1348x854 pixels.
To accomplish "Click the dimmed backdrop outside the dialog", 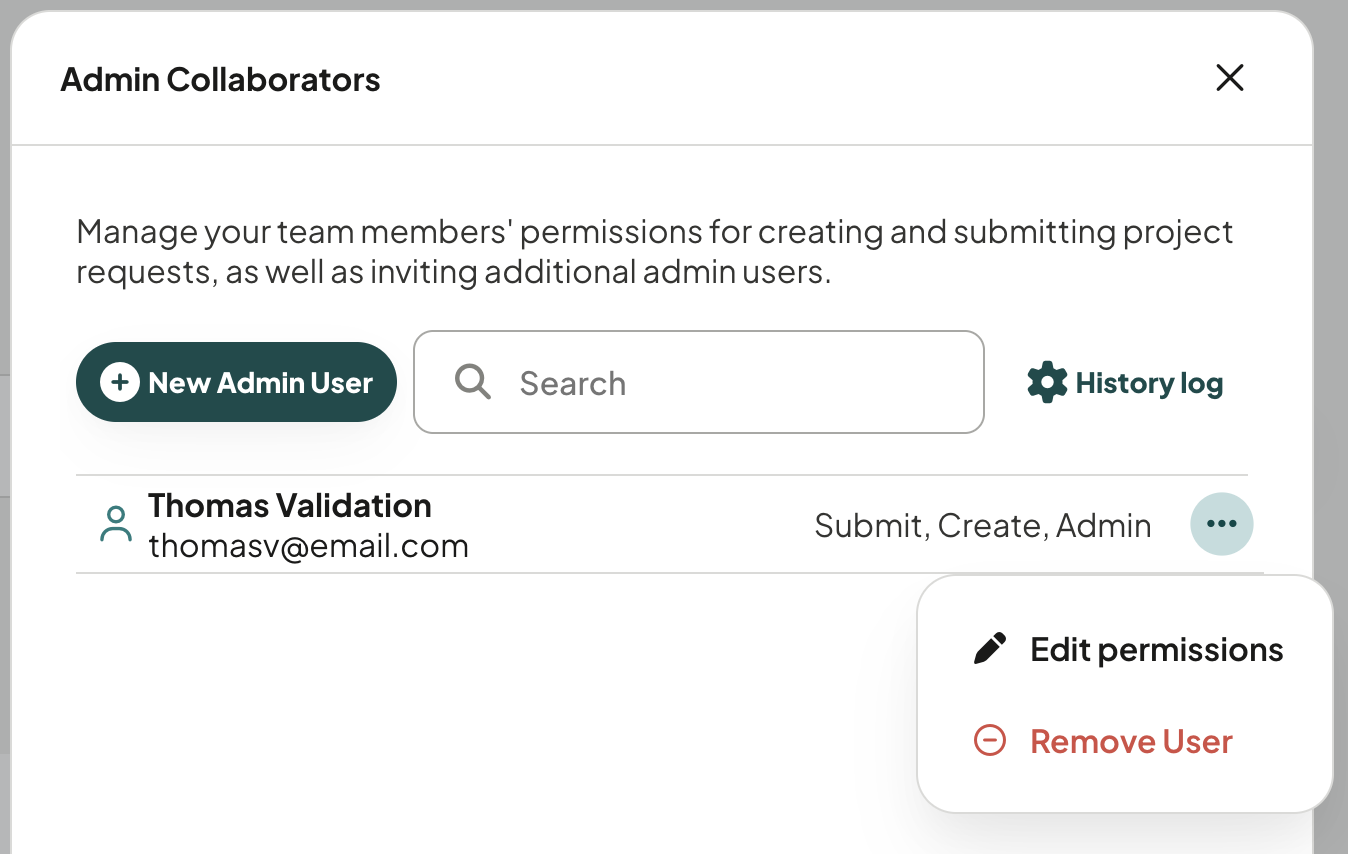I will (1330, 300).
